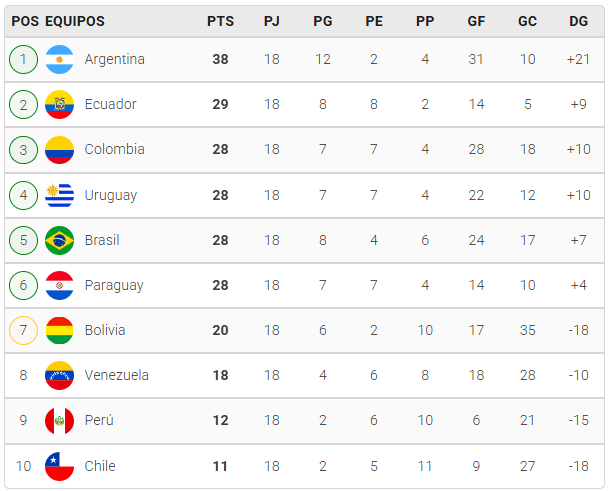Open the Venezuela team name link
This screenshot has width=608, height=491.
[117, 375]
